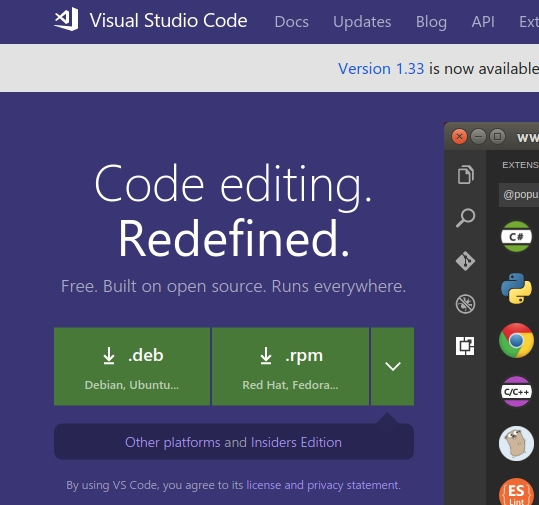Select the ESLint extension icon

coord(516,492)
